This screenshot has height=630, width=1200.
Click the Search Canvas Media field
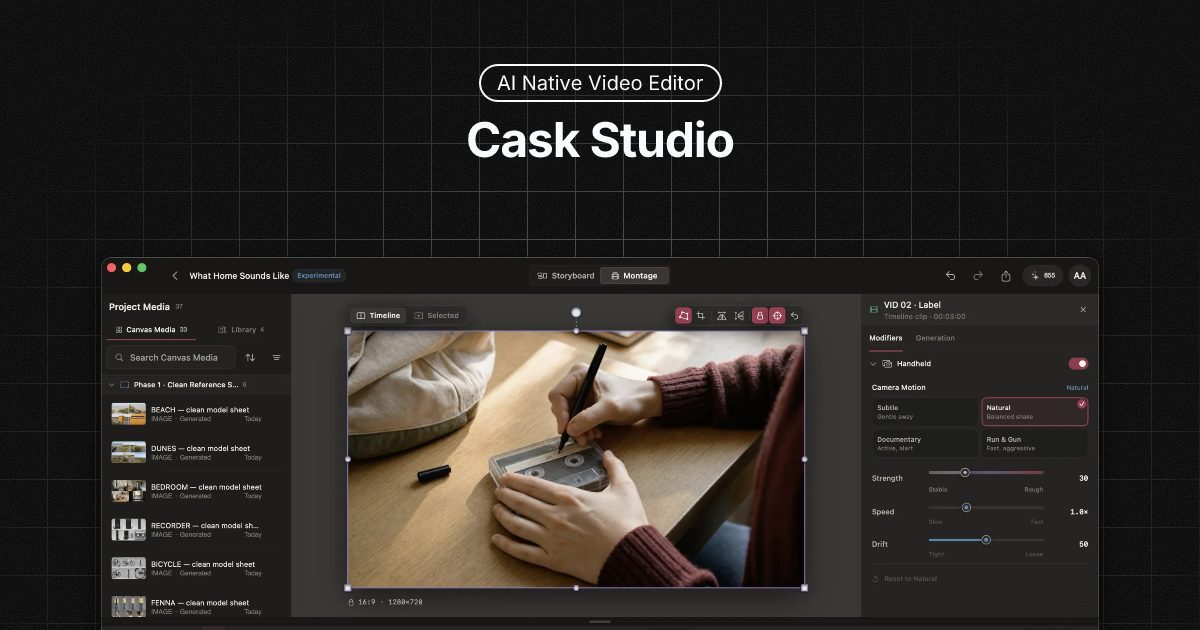[x=171, y=357]
